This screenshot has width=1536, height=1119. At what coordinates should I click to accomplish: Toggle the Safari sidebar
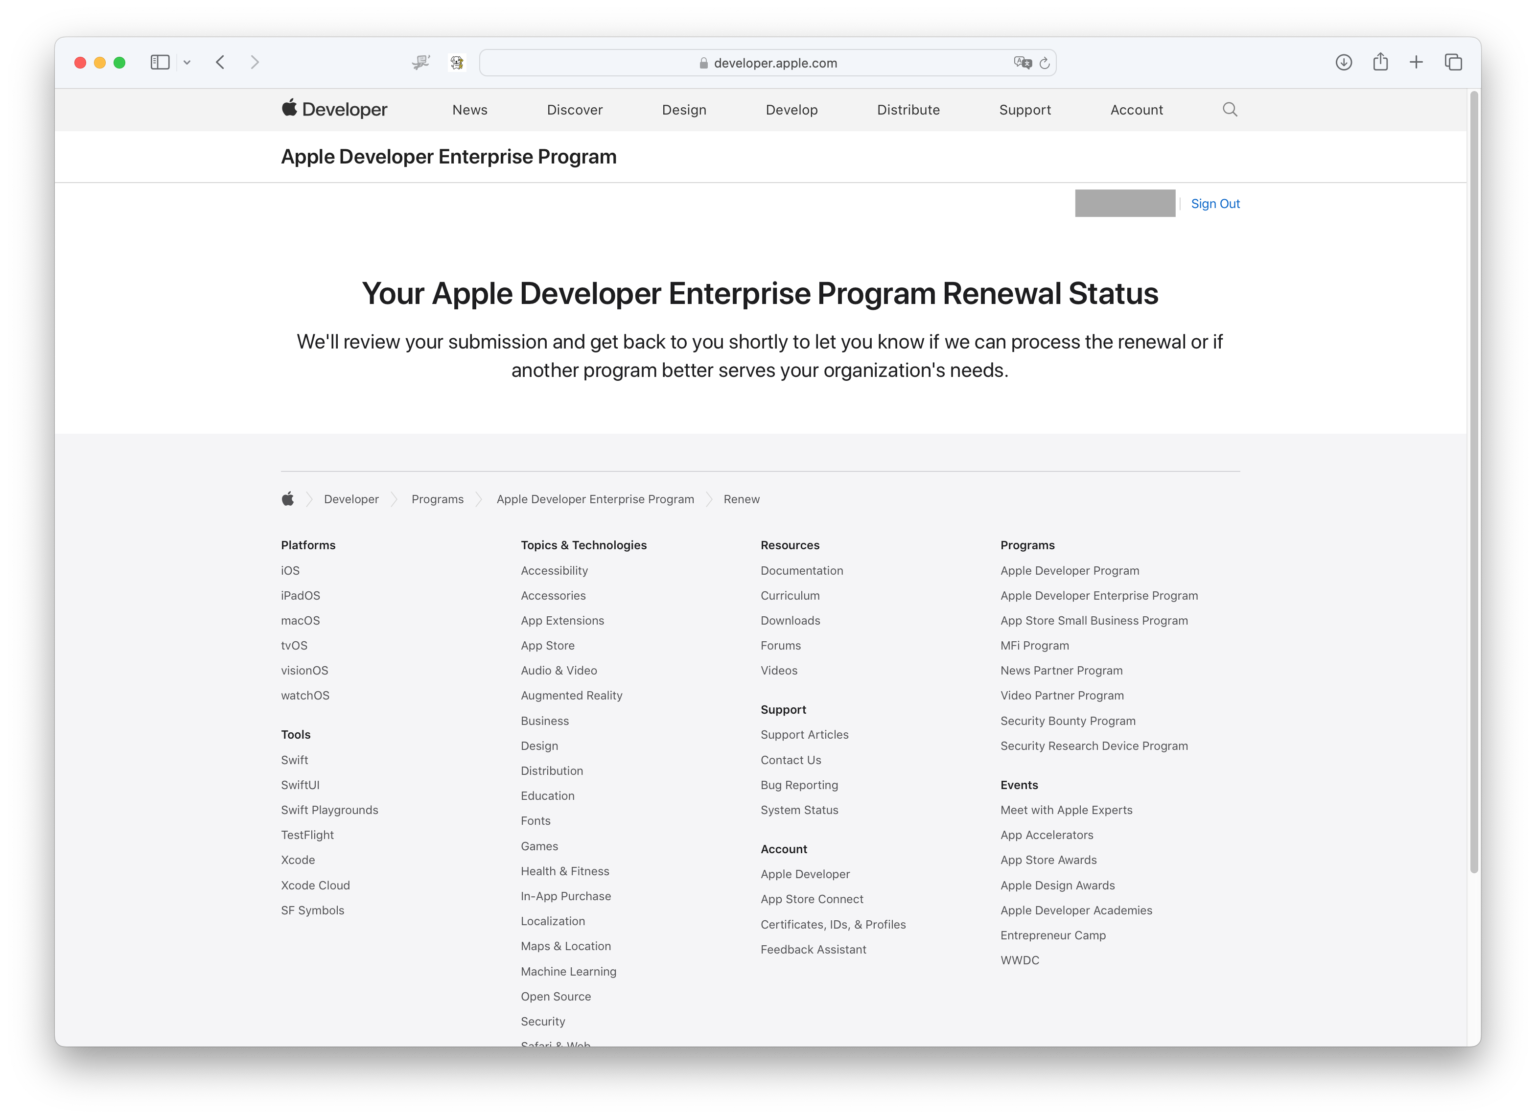point(159,61)
